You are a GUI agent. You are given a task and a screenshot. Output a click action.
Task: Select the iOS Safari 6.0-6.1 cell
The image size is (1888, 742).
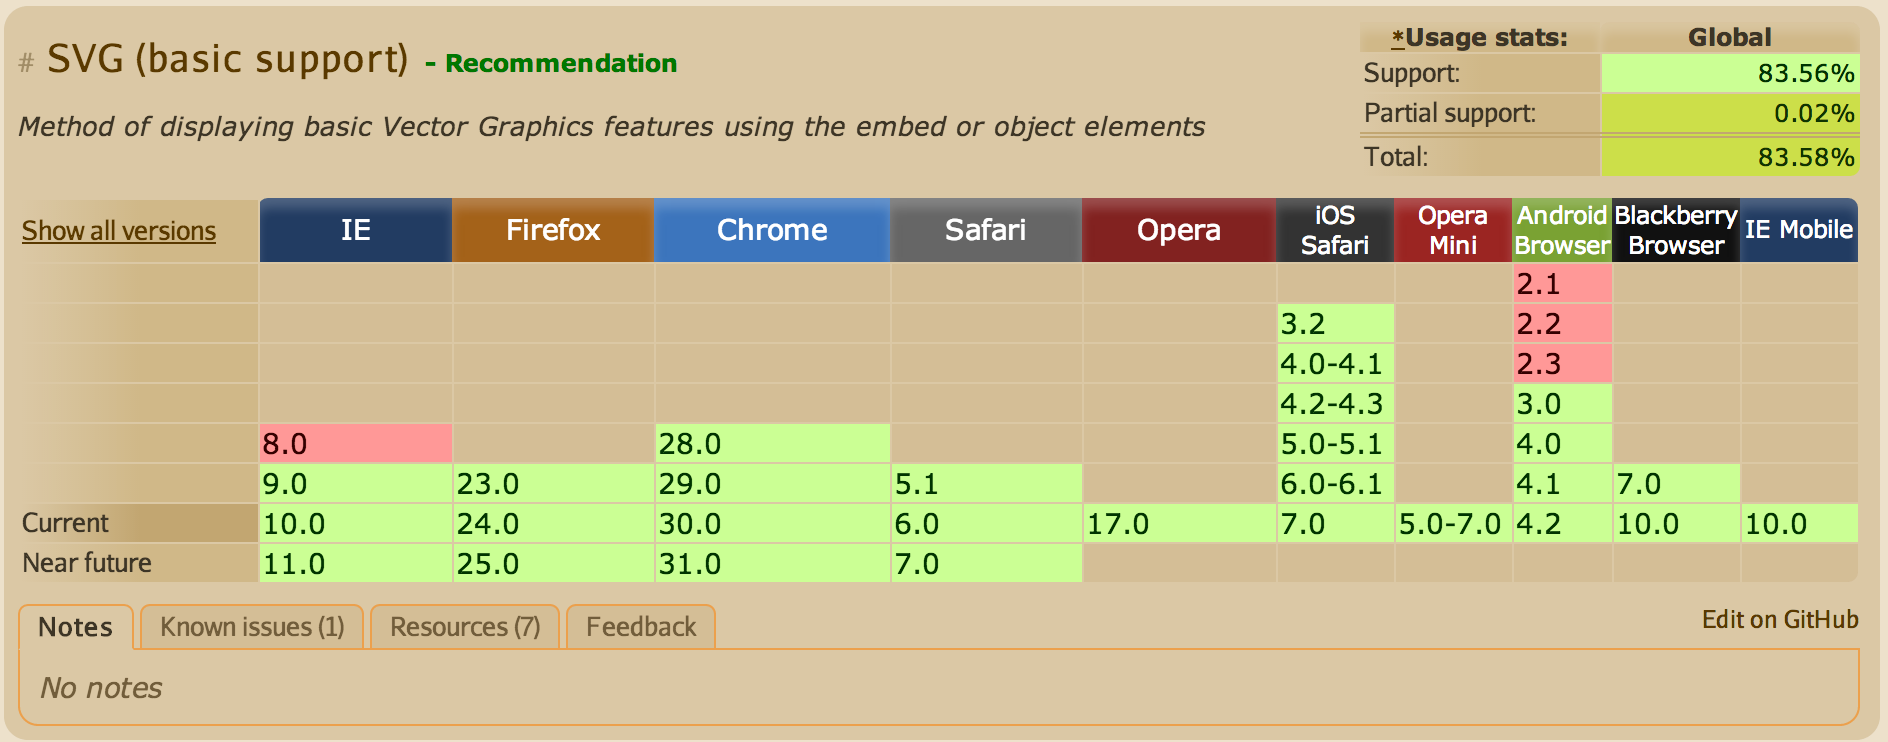pos(1335,483)
